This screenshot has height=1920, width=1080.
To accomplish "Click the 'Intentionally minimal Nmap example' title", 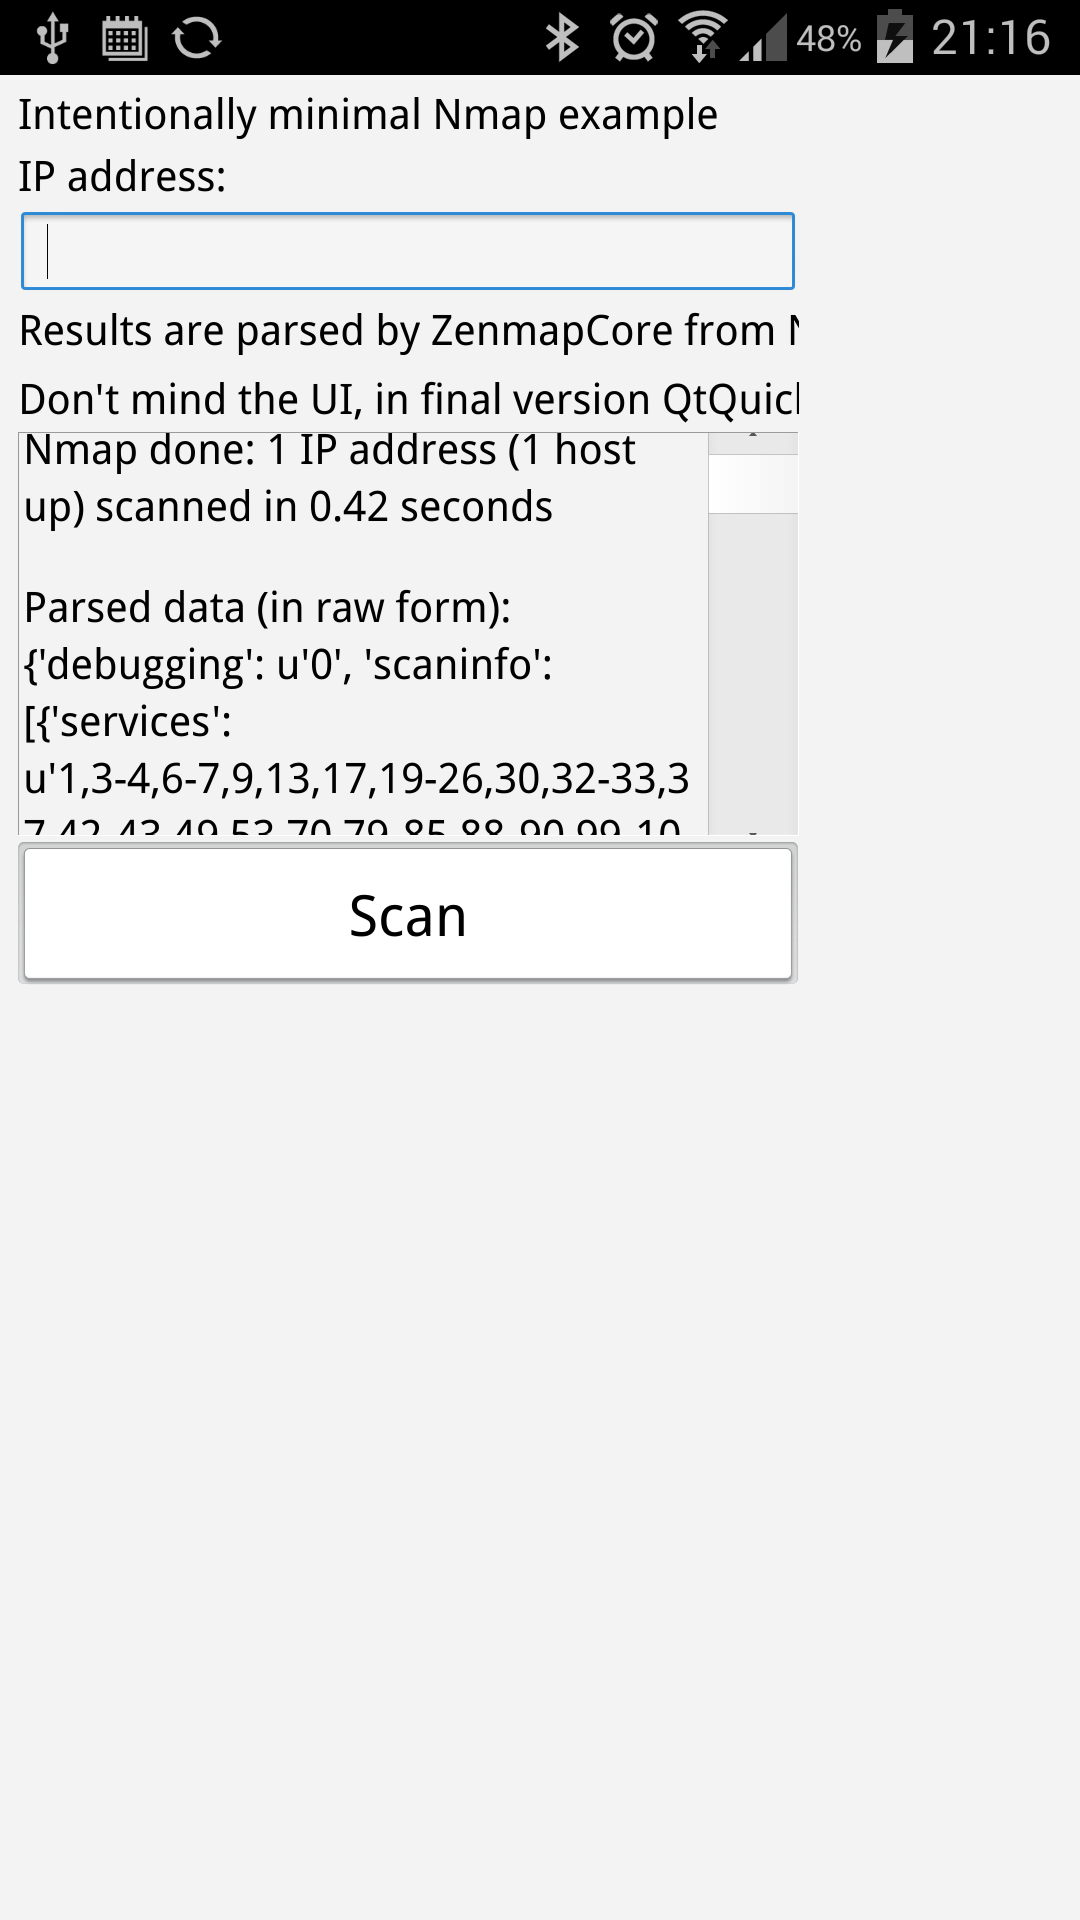I will [368, 116].
